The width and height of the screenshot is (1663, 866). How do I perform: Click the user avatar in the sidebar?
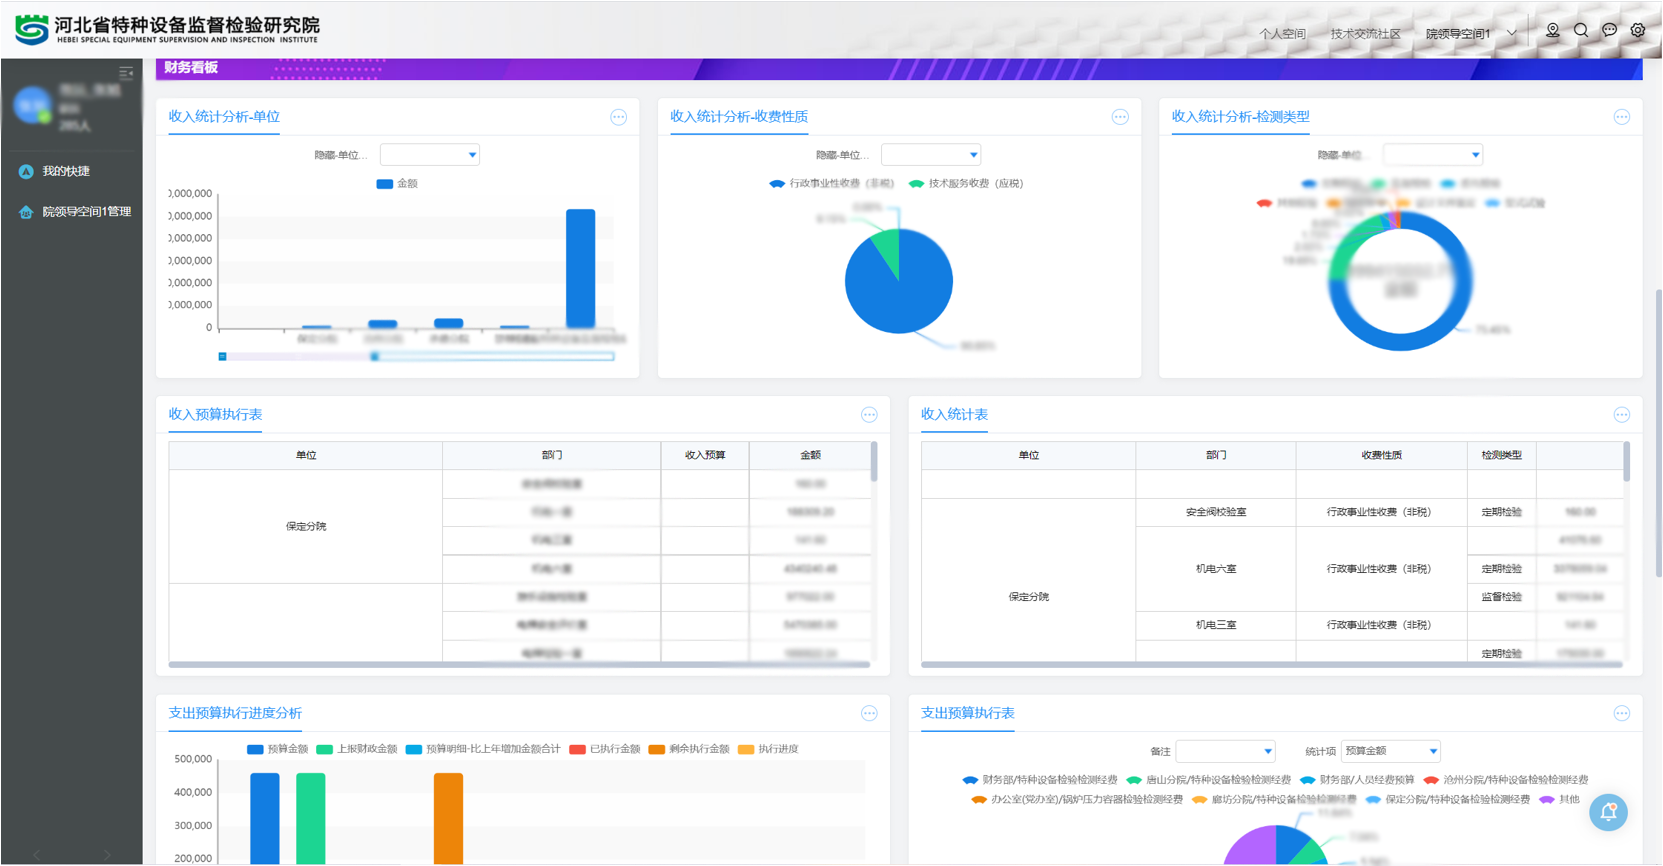[33, 105]
